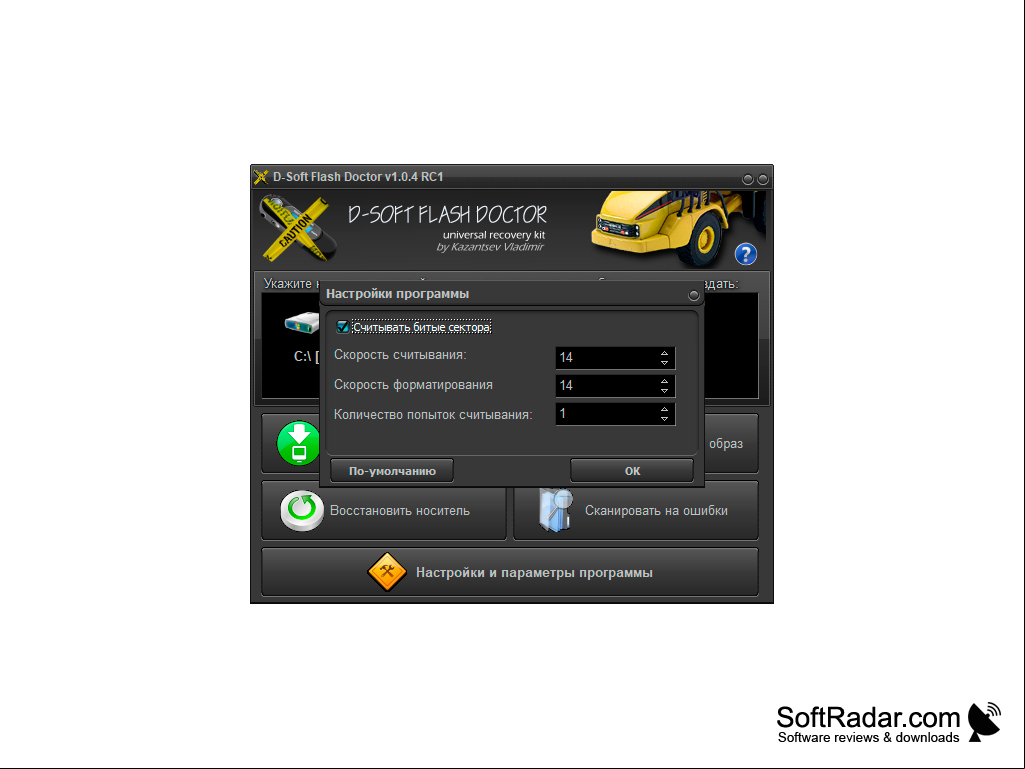Click the Количество попыток считывания input field
This screenshot has height=769, width=1025.
tap(615, 414)
